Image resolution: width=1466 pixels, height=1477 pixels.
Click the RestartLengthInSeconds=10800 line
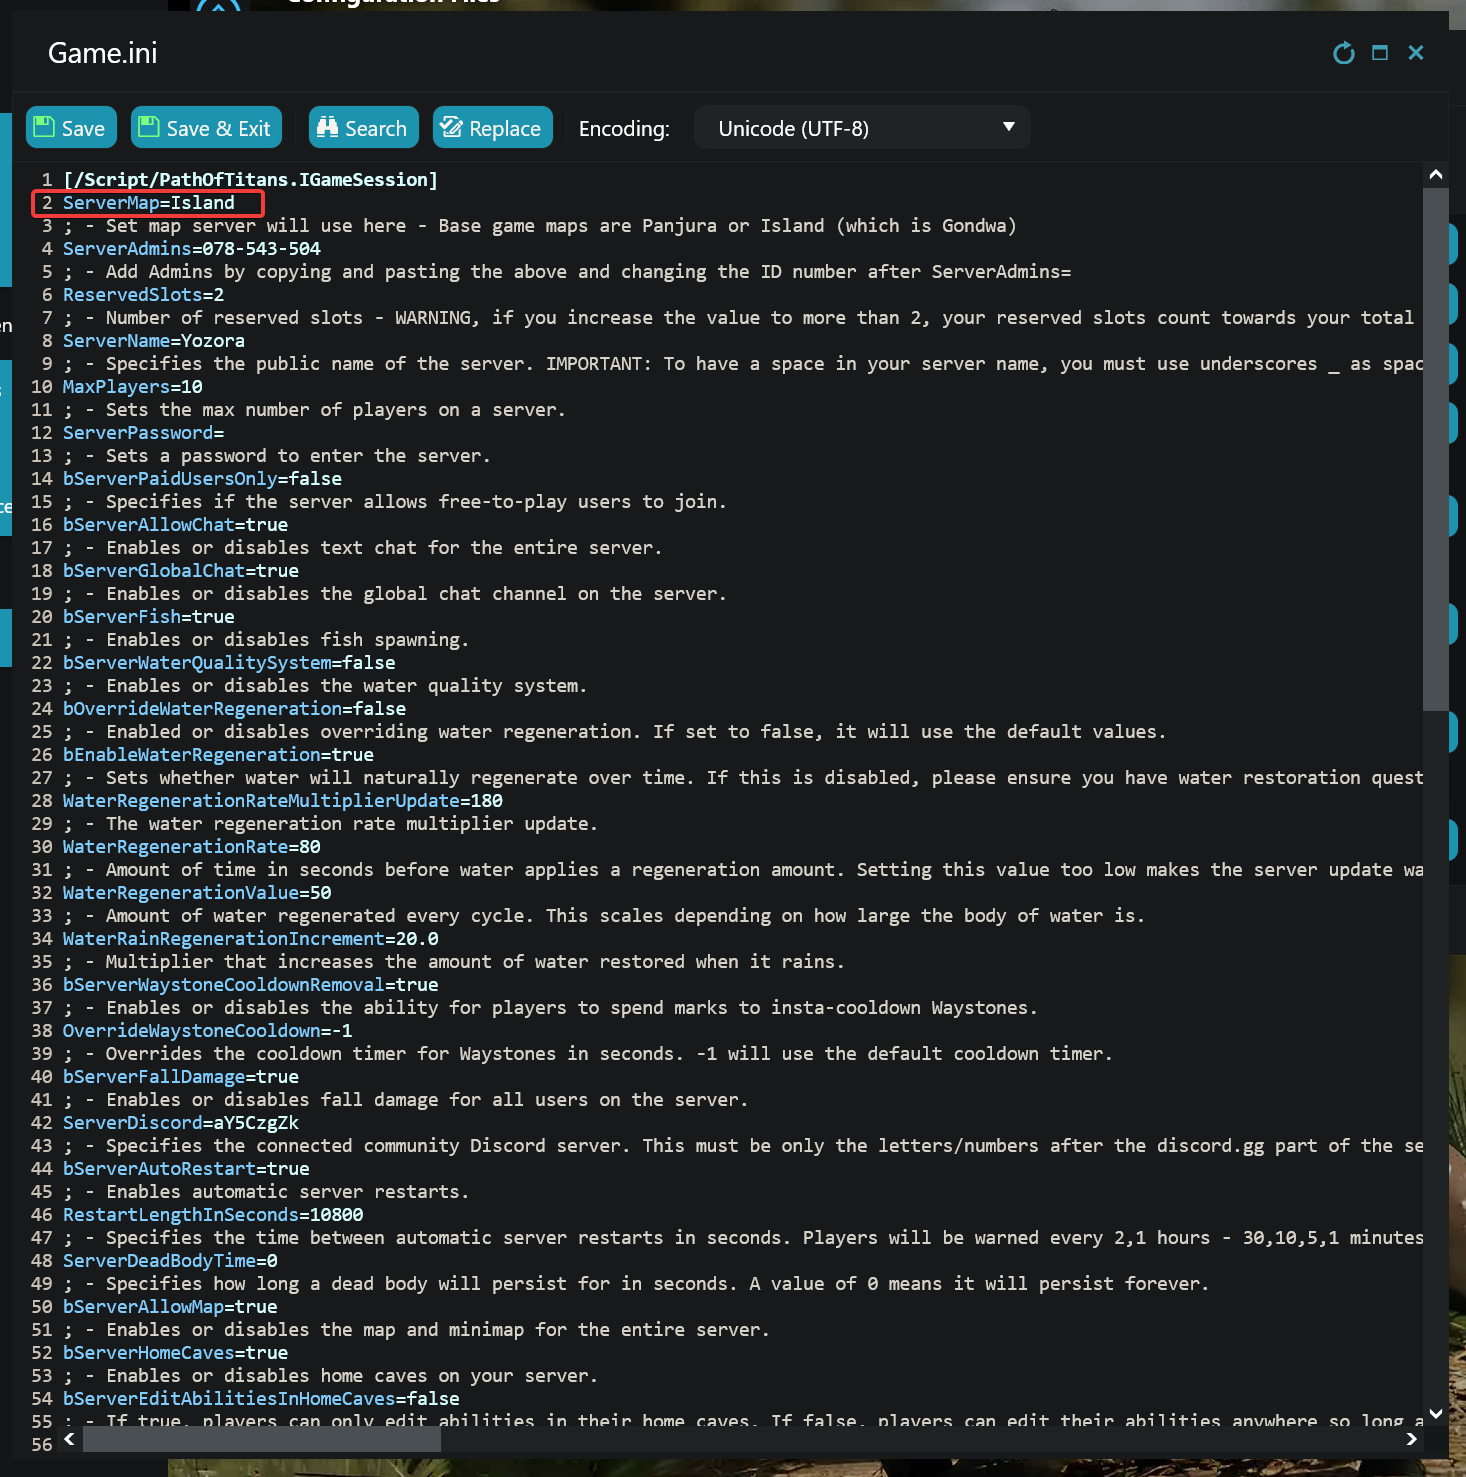[x=213, y=1215]
